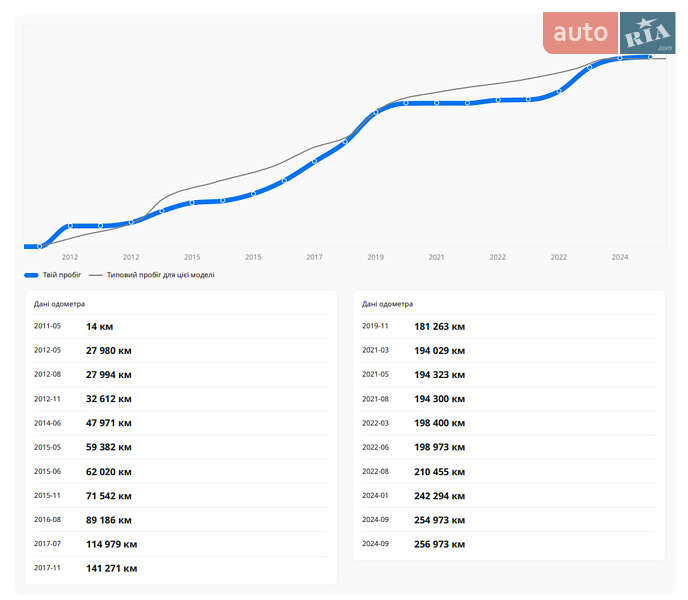The image size is (688, 600).
Task: Click the 2024 label on the x-axis
Action: [x=620, y=257]
